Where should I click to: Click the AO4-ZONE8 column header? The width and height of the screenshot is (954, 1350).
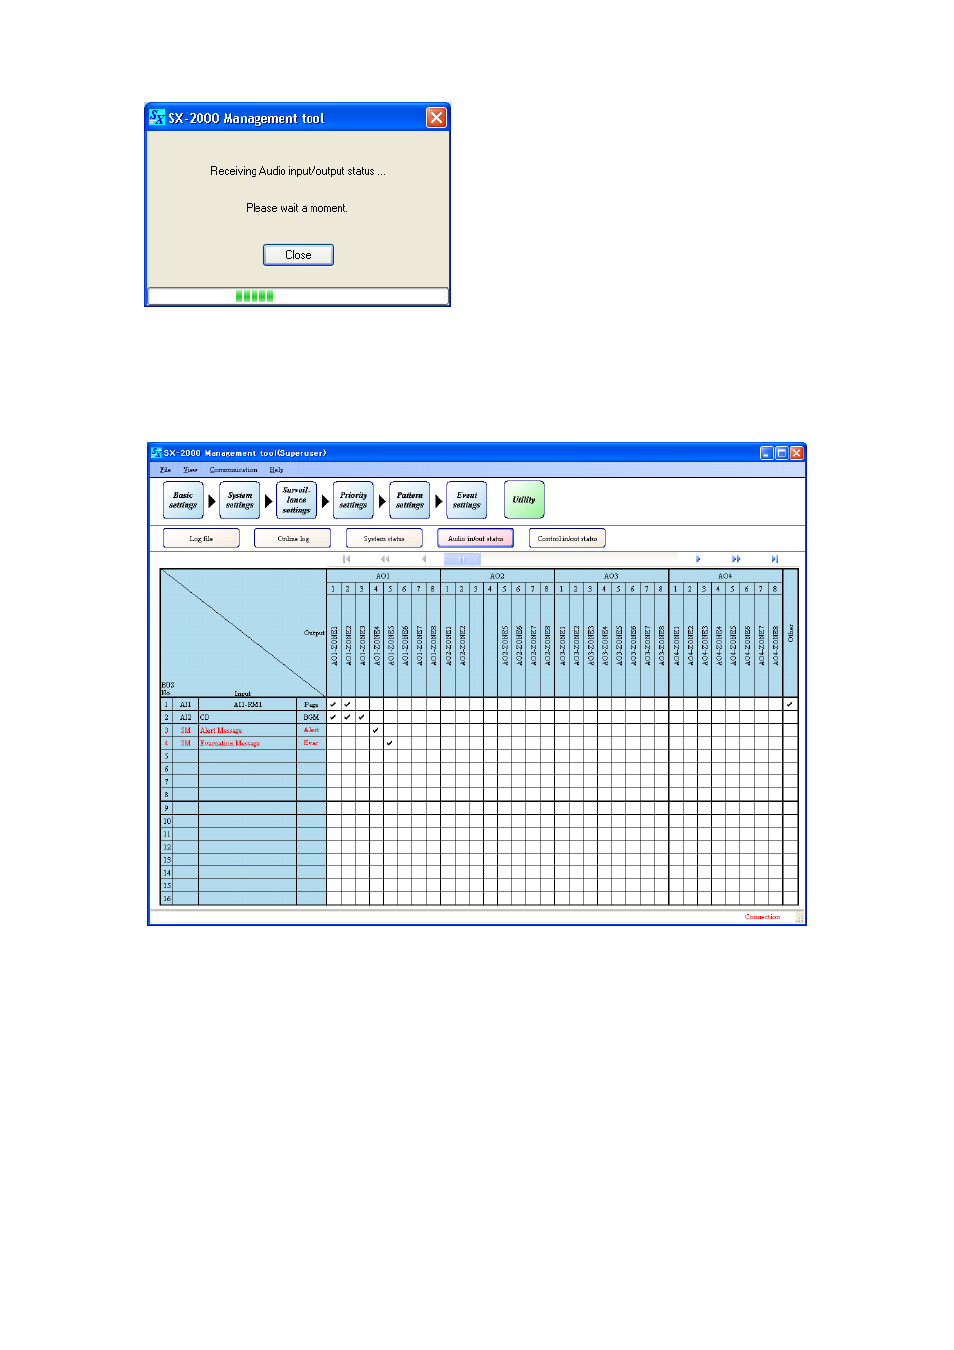775,646
